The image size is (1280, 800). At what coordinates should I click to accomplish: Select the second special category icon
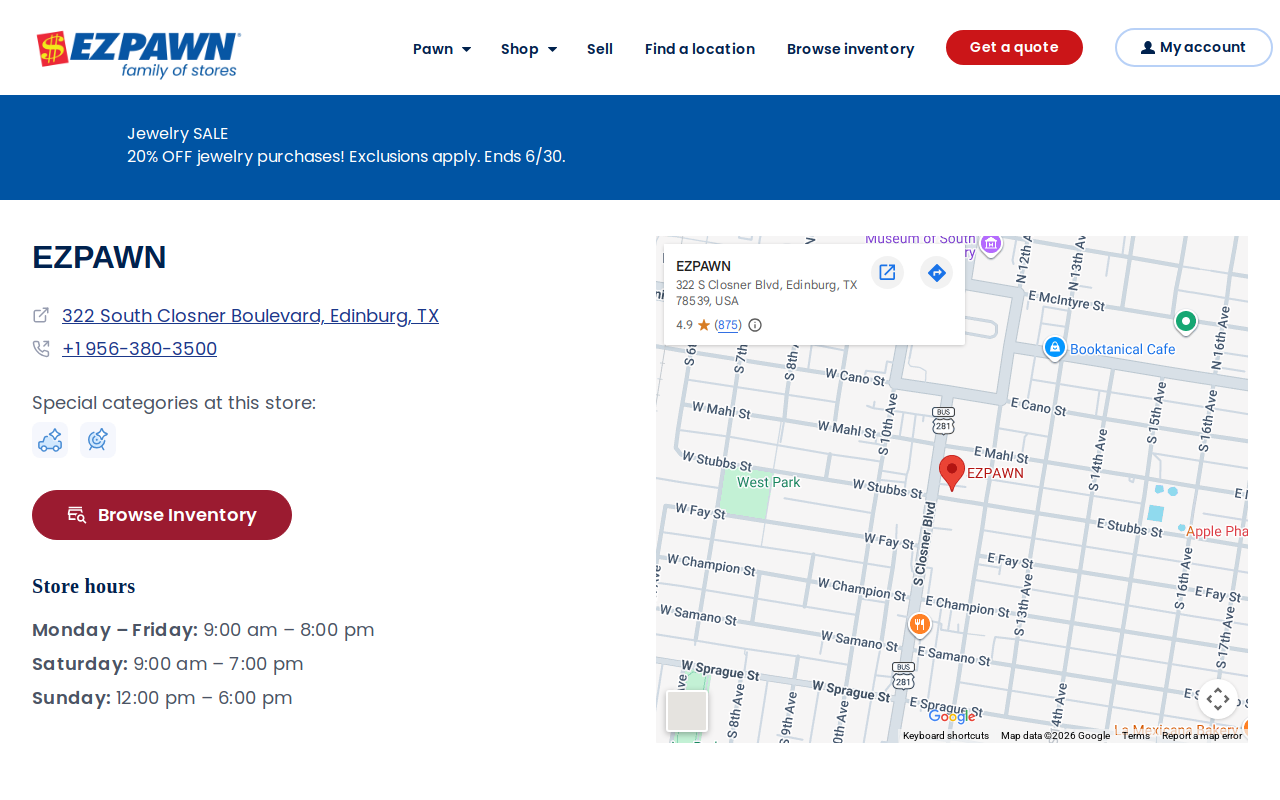click(98, 440)
